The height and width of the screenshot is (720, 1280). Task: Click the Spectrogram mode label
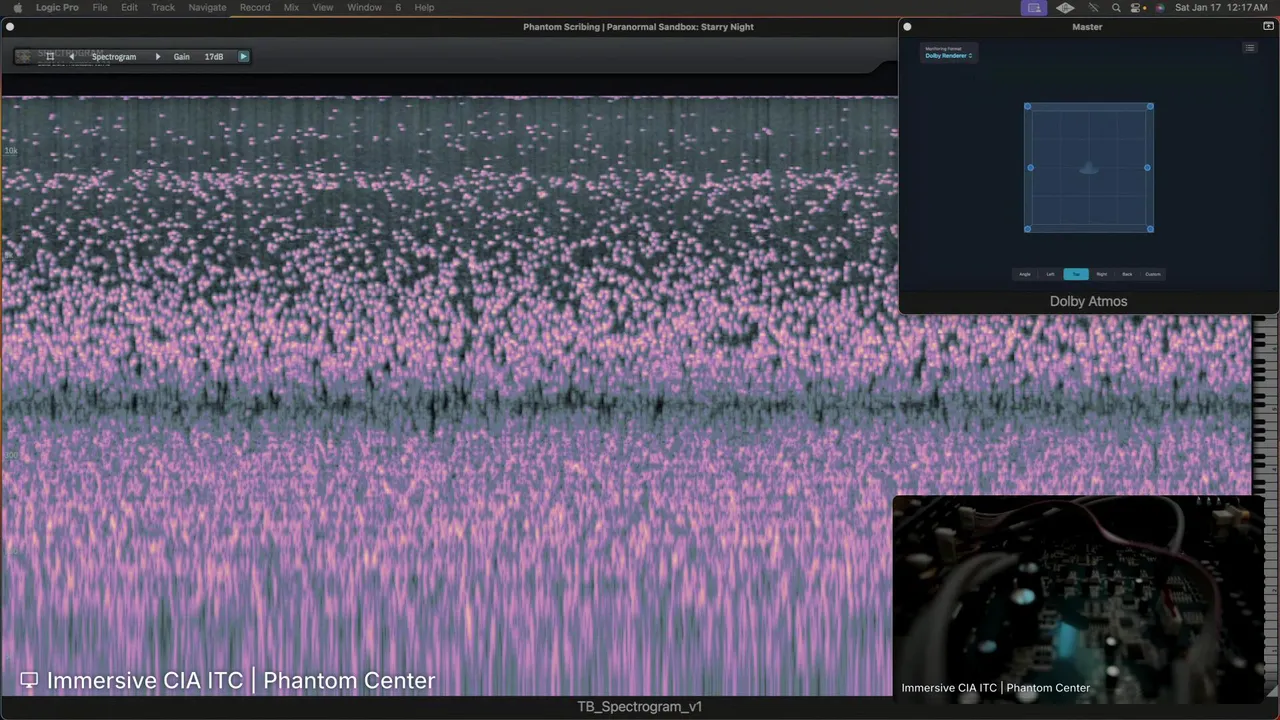[114, 57]
